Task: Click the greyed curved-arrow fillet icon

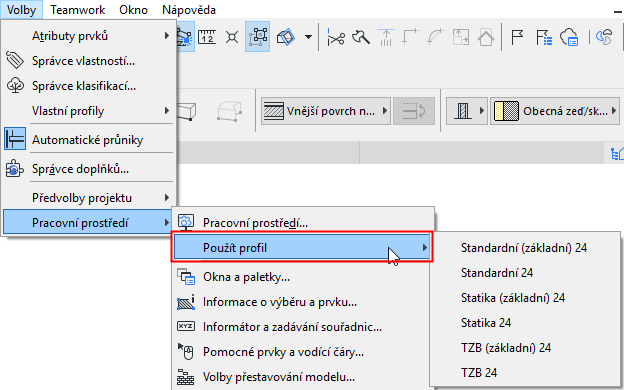Action: click(436, 37)
